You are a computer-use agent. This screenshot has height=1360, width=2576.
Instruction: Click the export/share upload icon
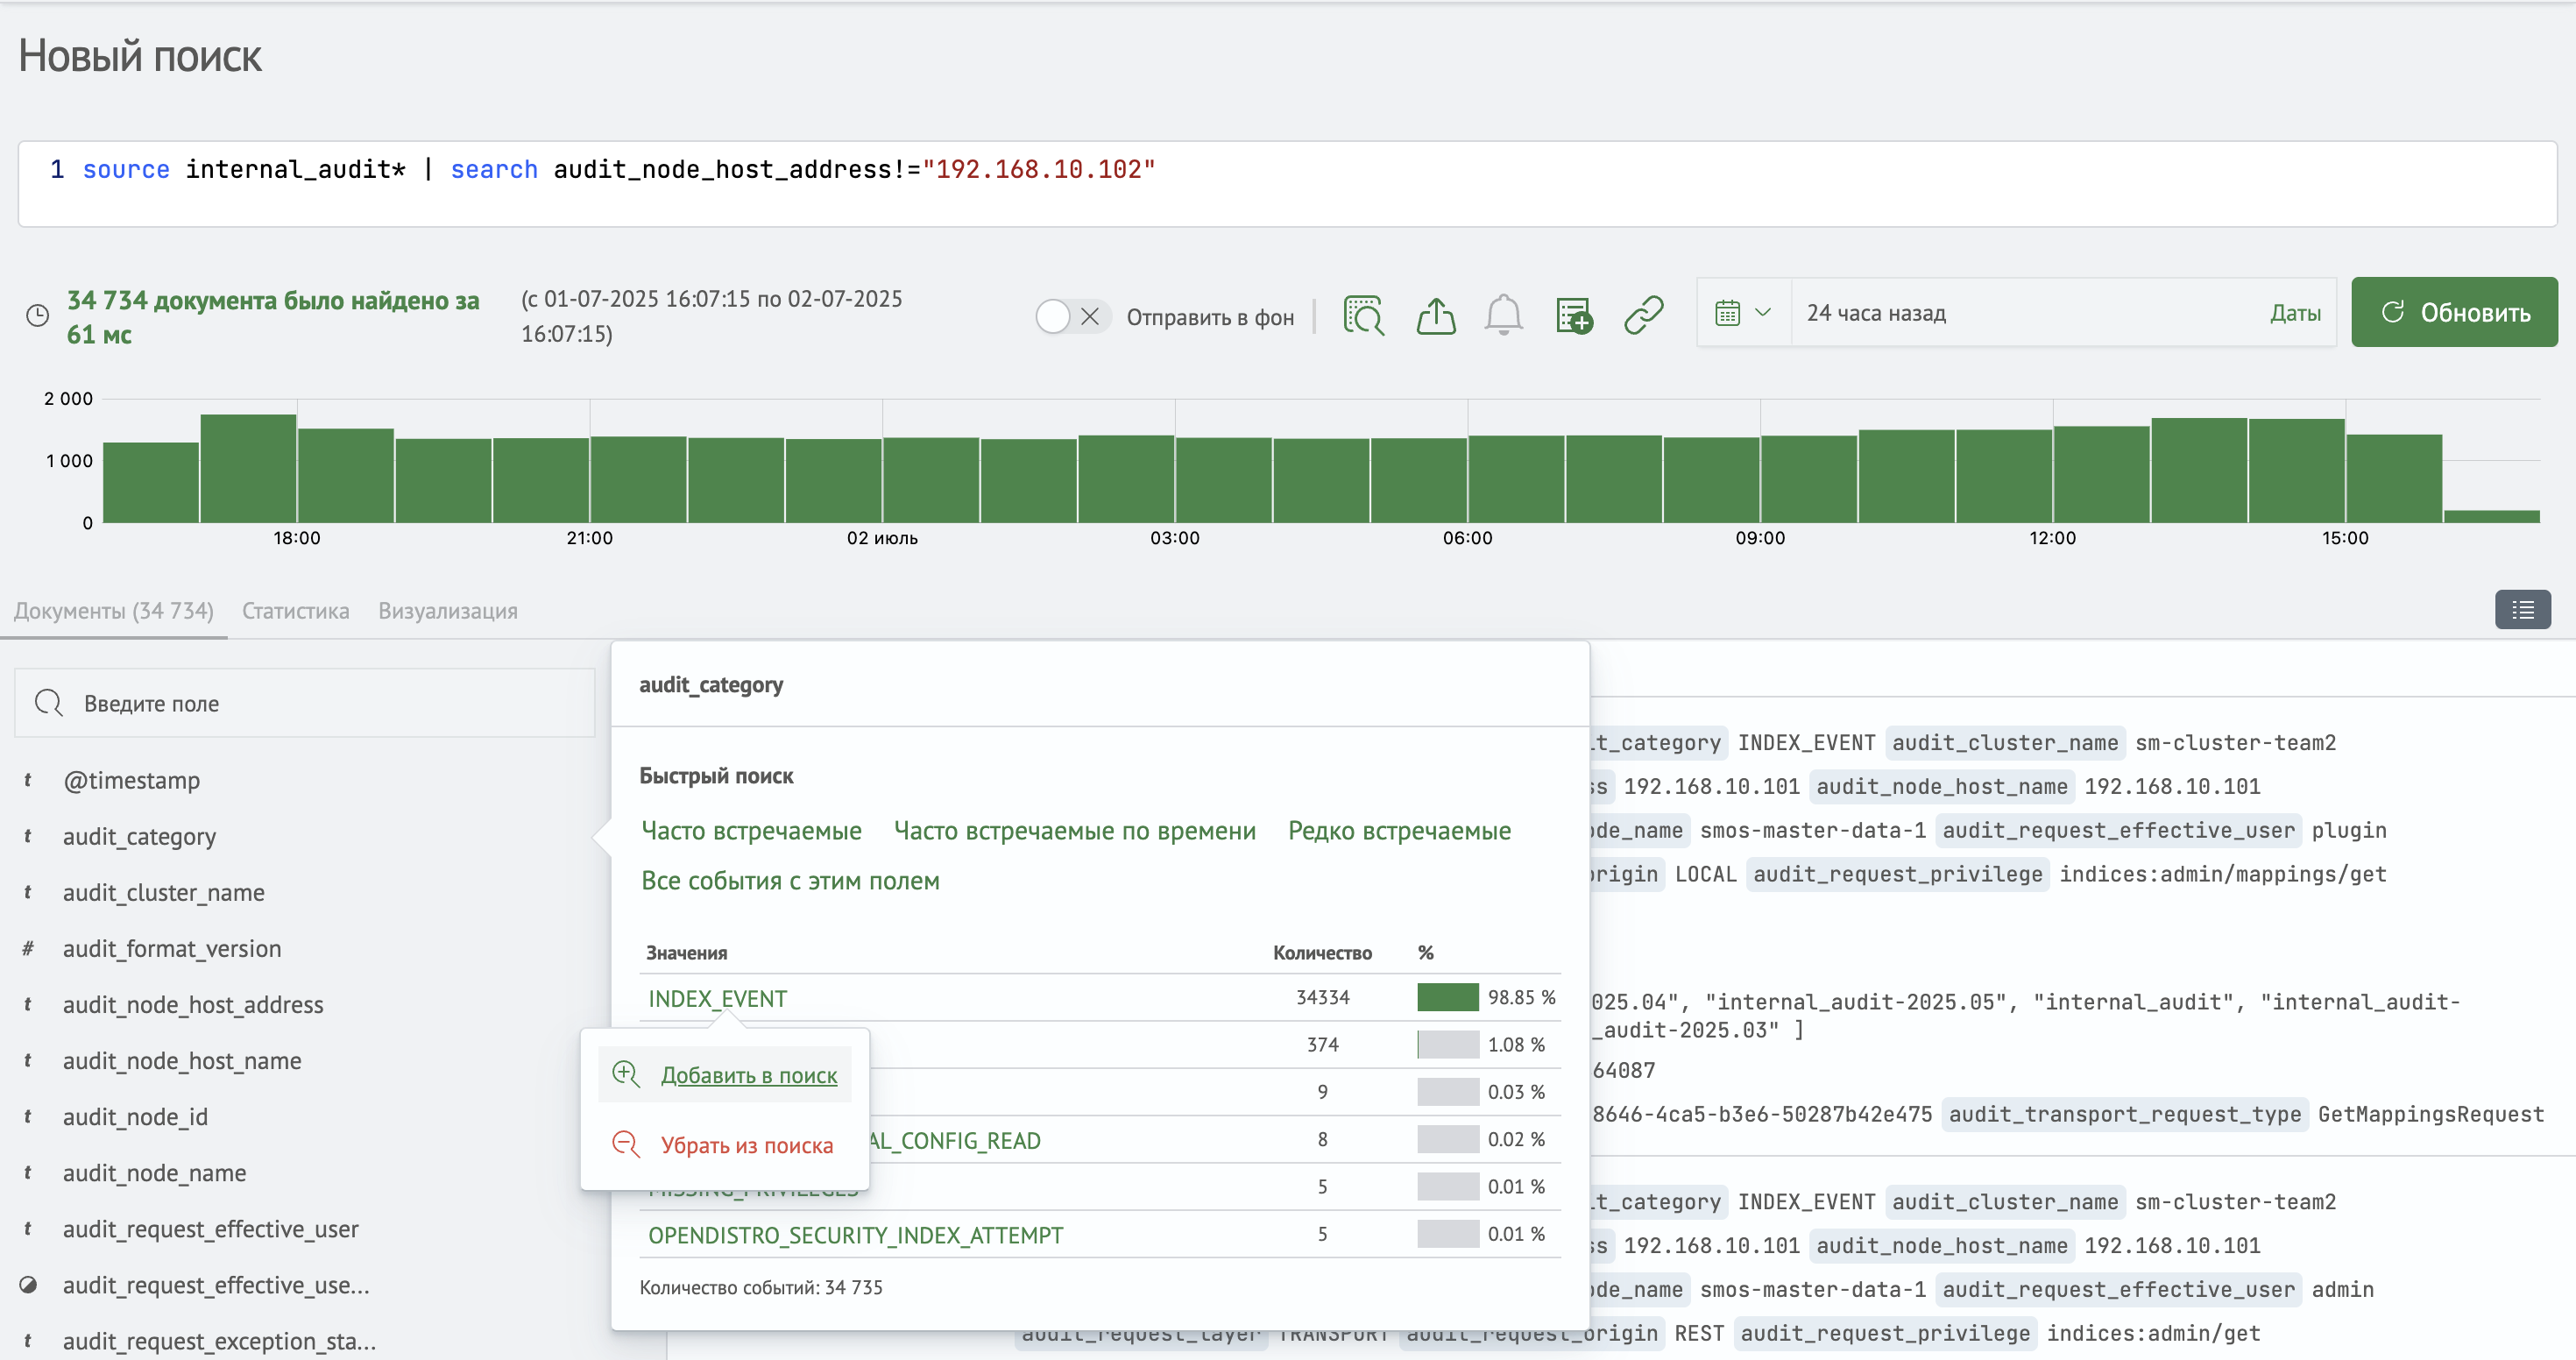pos(1436,315)
